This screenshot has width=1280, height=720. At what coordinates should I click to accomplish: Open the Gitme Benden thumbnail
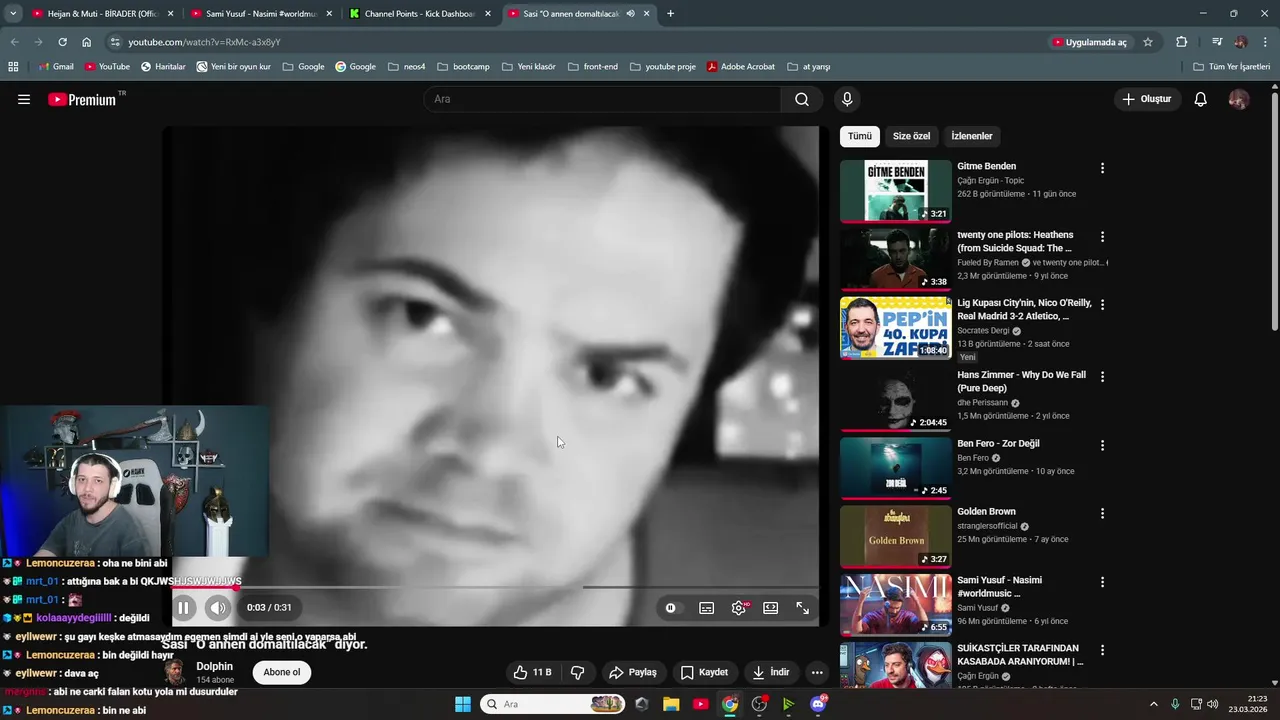896,191
